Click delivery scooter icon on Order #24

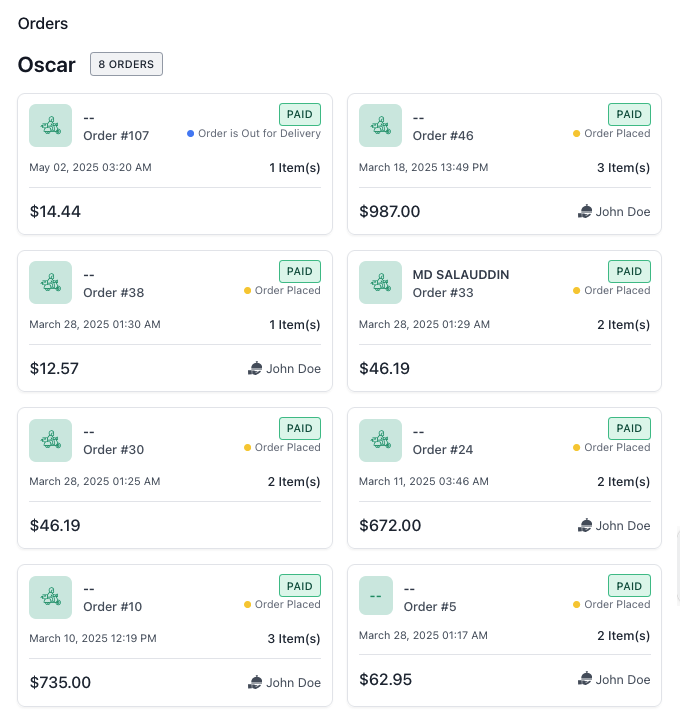(380, 440)
